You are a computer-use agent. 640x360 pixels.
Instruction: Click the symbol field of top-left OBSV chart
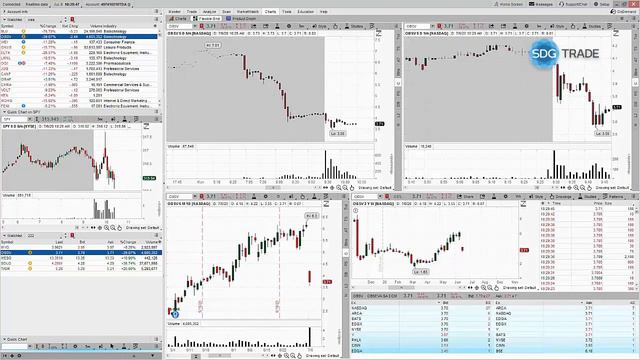click(180, 26)
